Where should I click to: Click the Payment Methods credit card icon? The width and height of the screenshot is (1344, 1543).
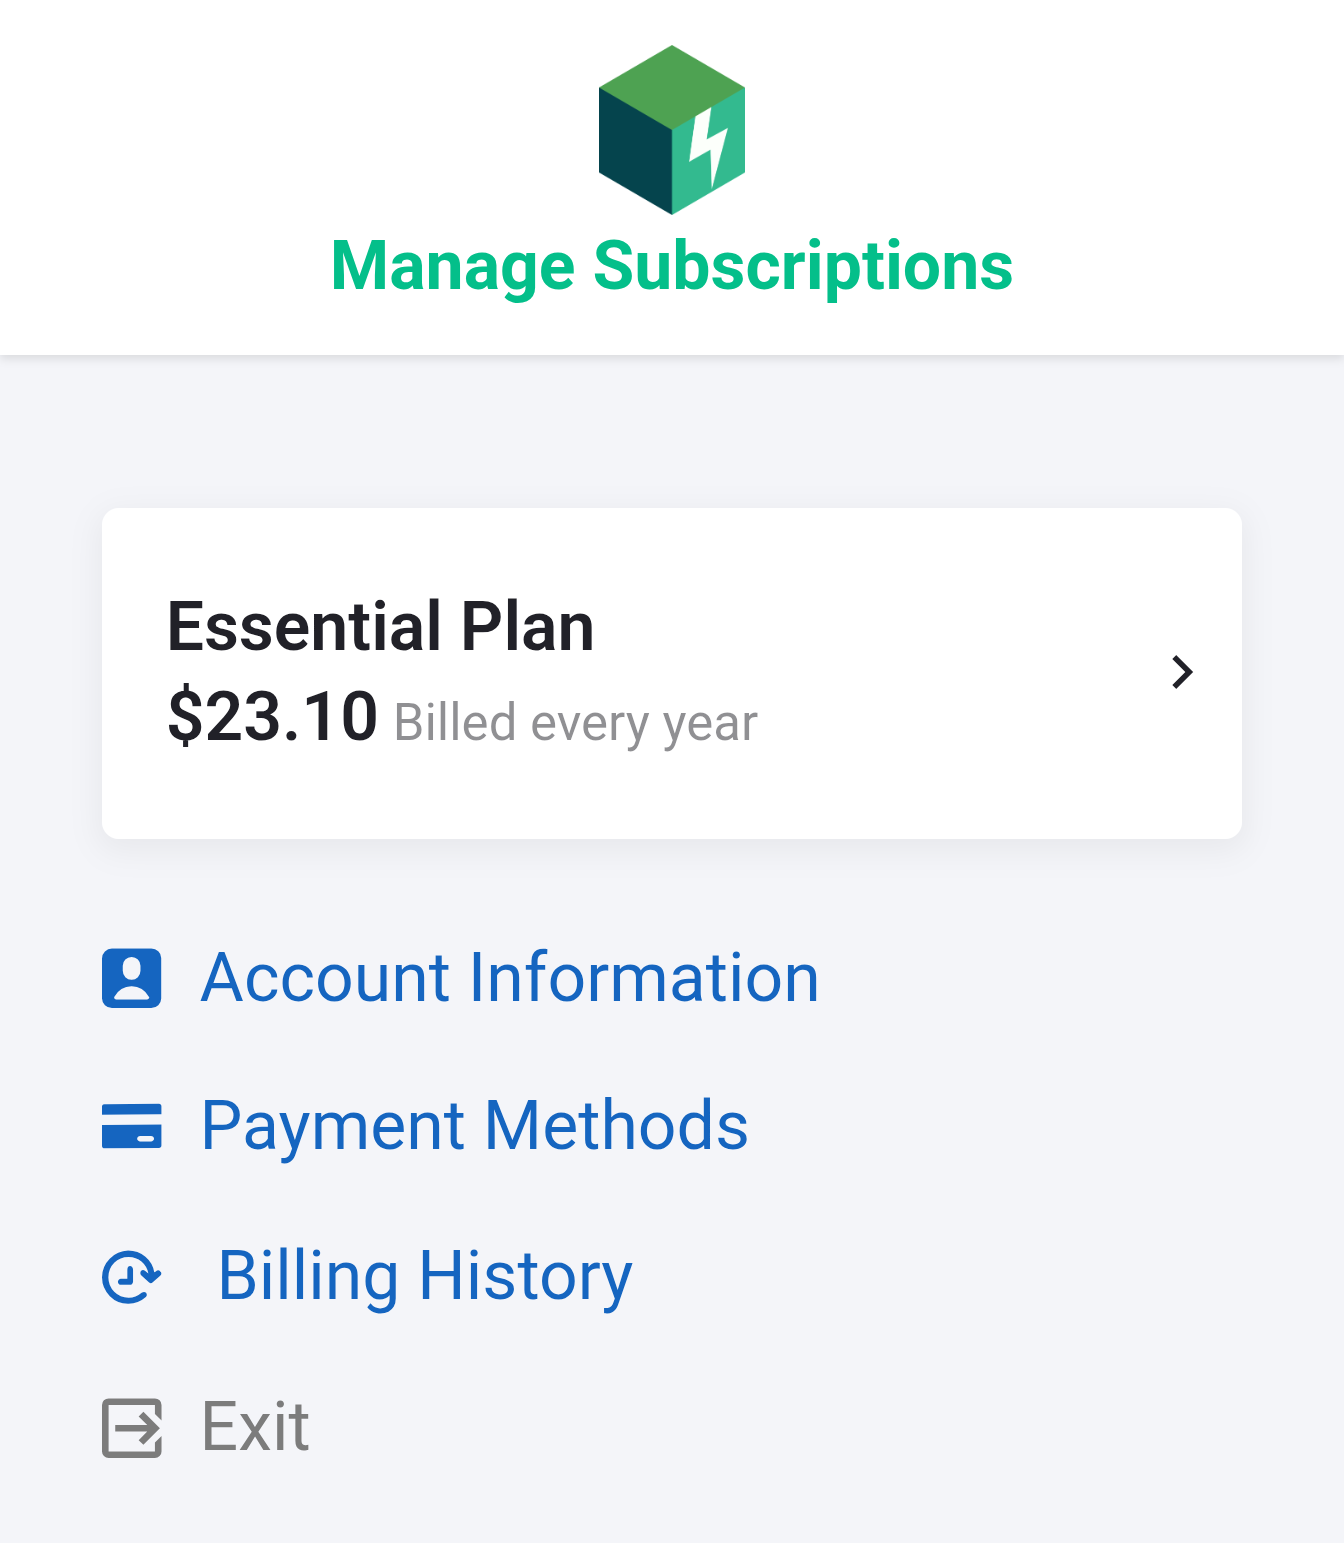click(x=131, y=1126)
